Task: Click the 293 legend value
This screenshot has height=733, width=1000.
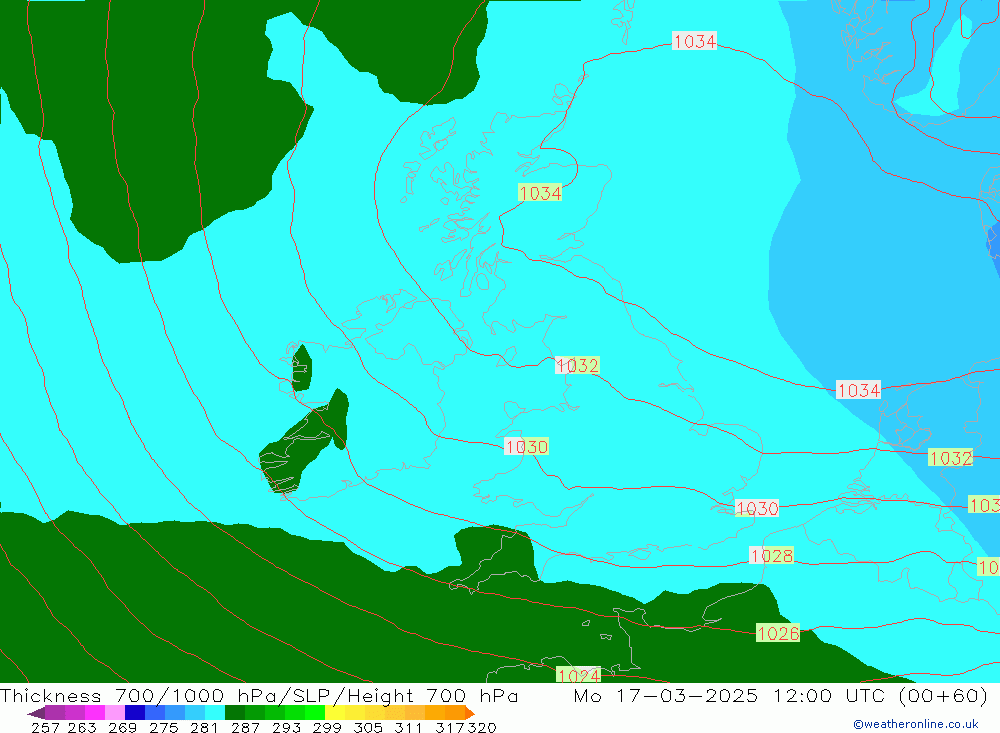Action: [286, 727]
